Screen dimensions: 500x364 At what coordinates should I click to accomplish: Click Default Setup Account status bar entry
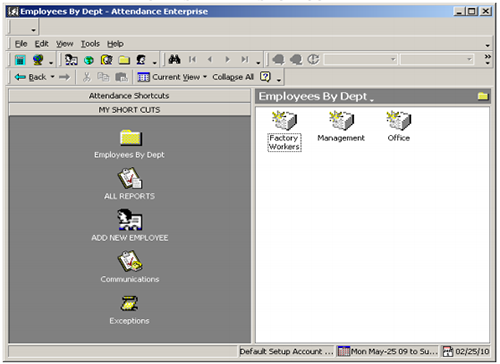click(286, 352)
